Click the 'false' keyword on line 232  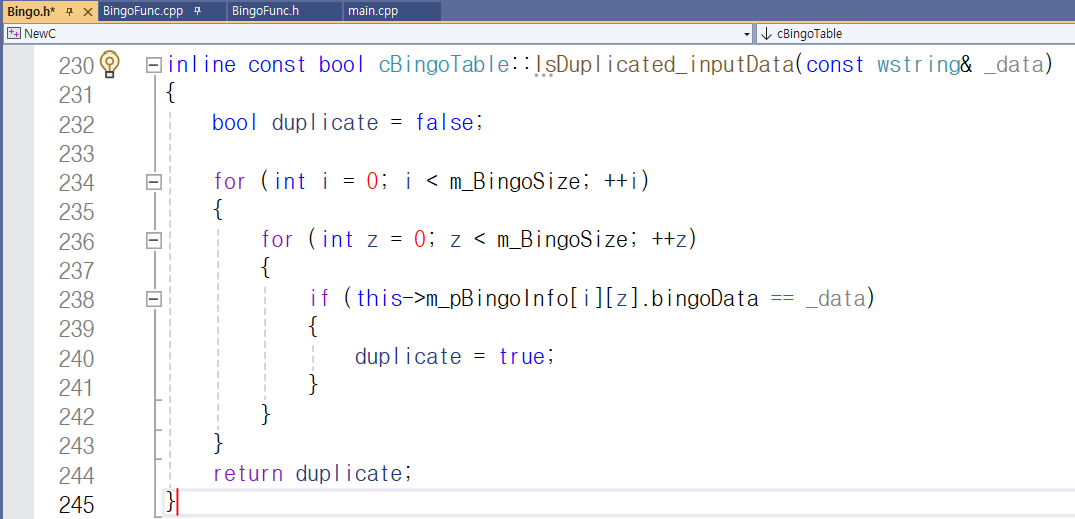point(444,123)
